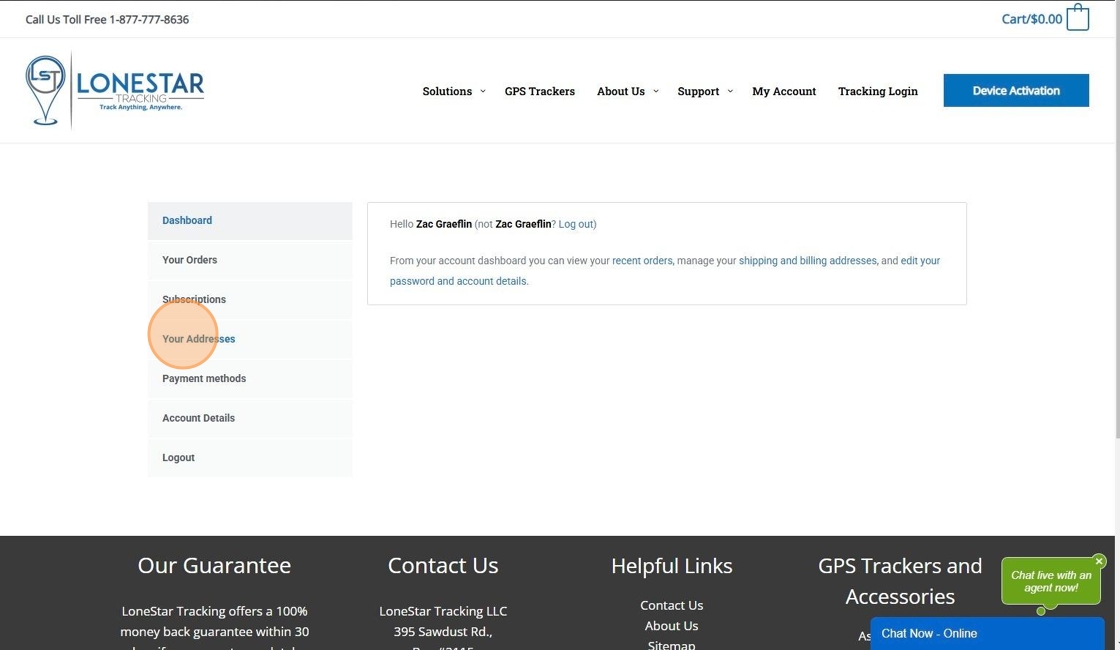Image resolution: width=1120 pixels, height=650 pixels.
Task: Open the Tracking Login page
Action: [878, 91]
